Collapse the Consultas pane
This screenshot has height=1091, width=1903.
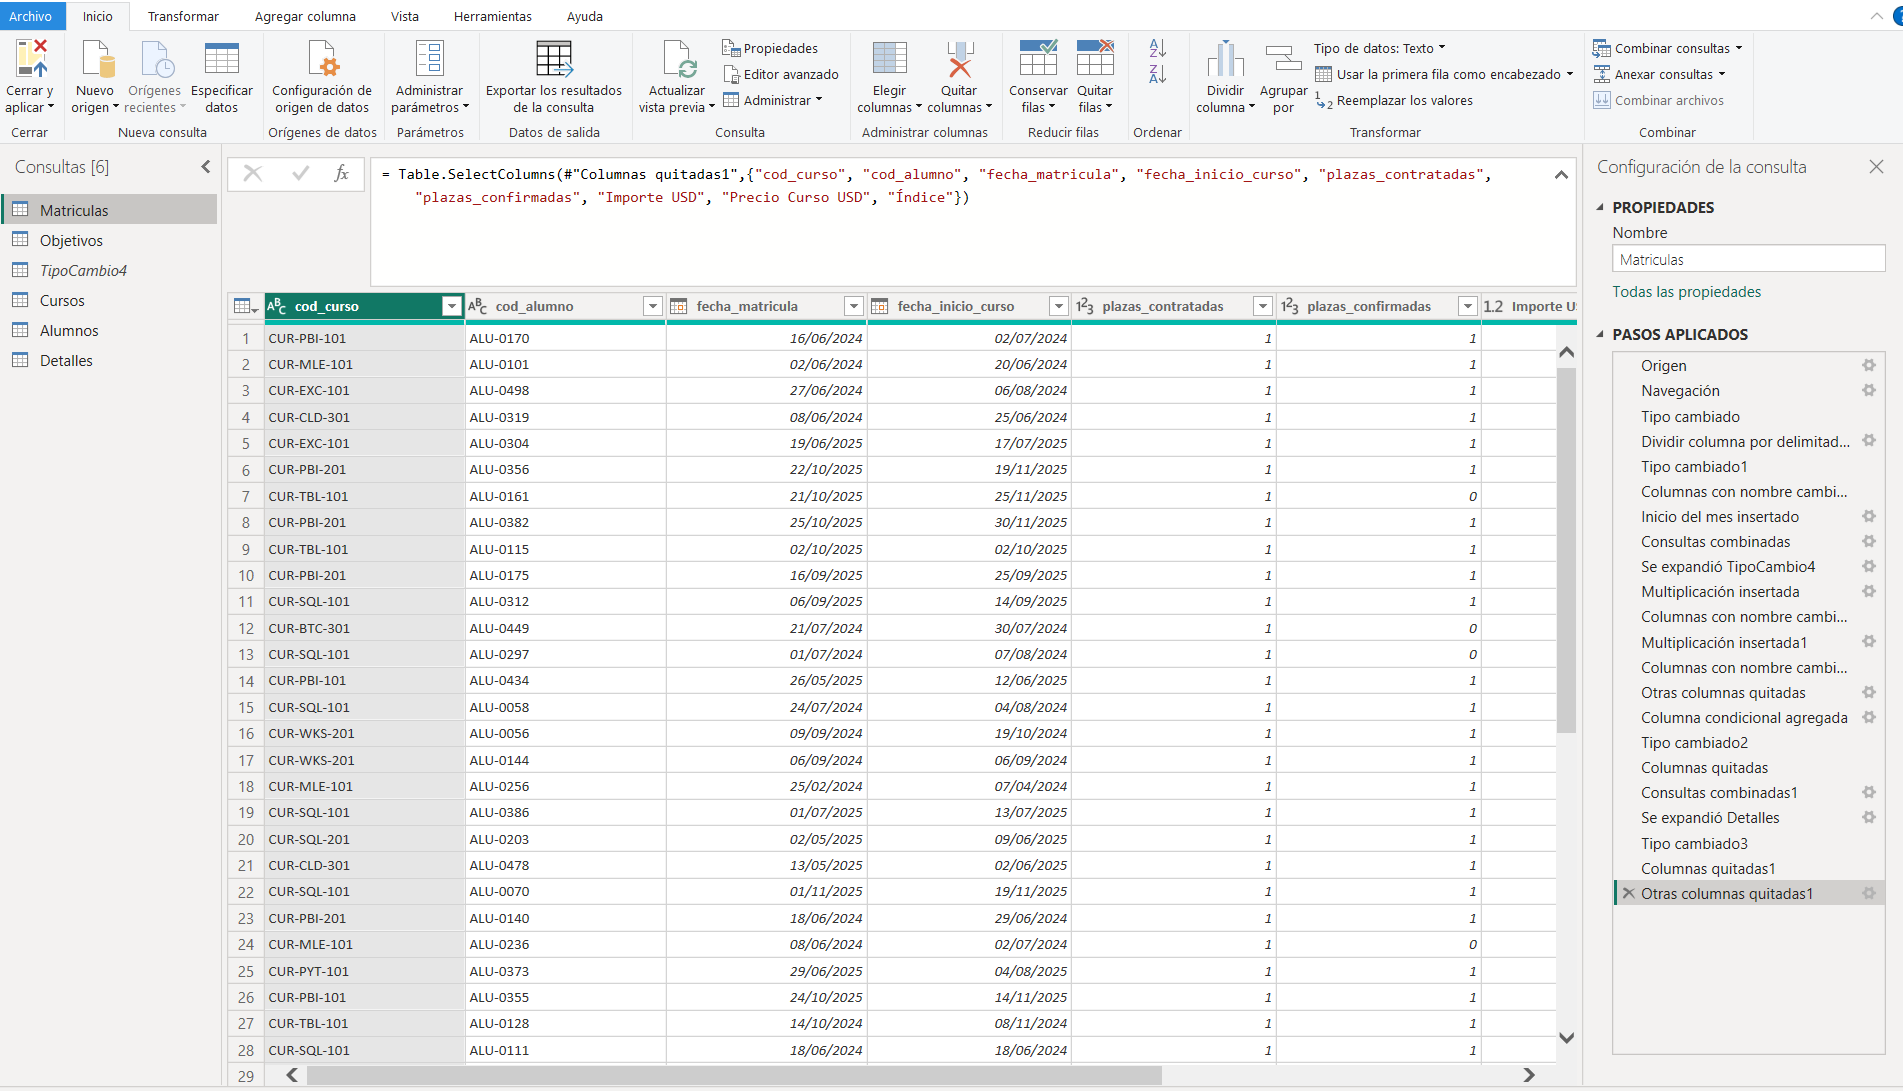tap(206, 167)
